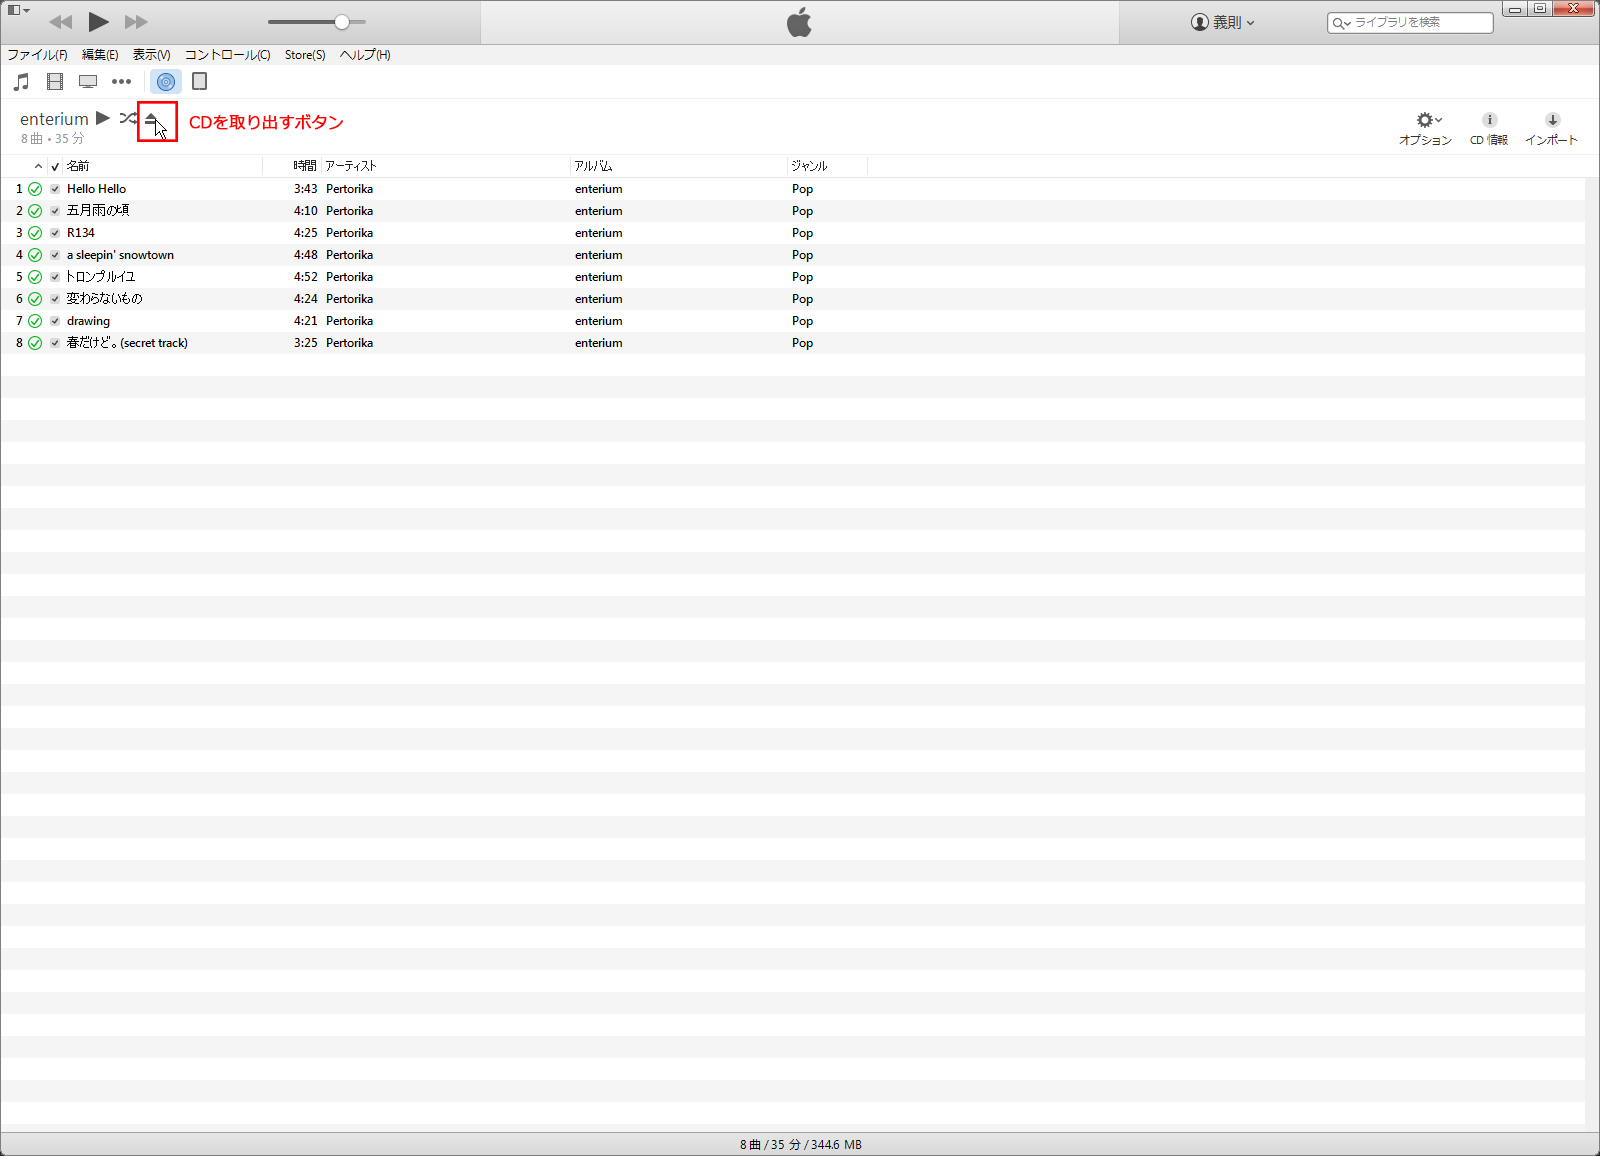Viewport: 1600px width, 1156px height.
Task: Open the ファイル(F) menu
Action: pos(37,55)
